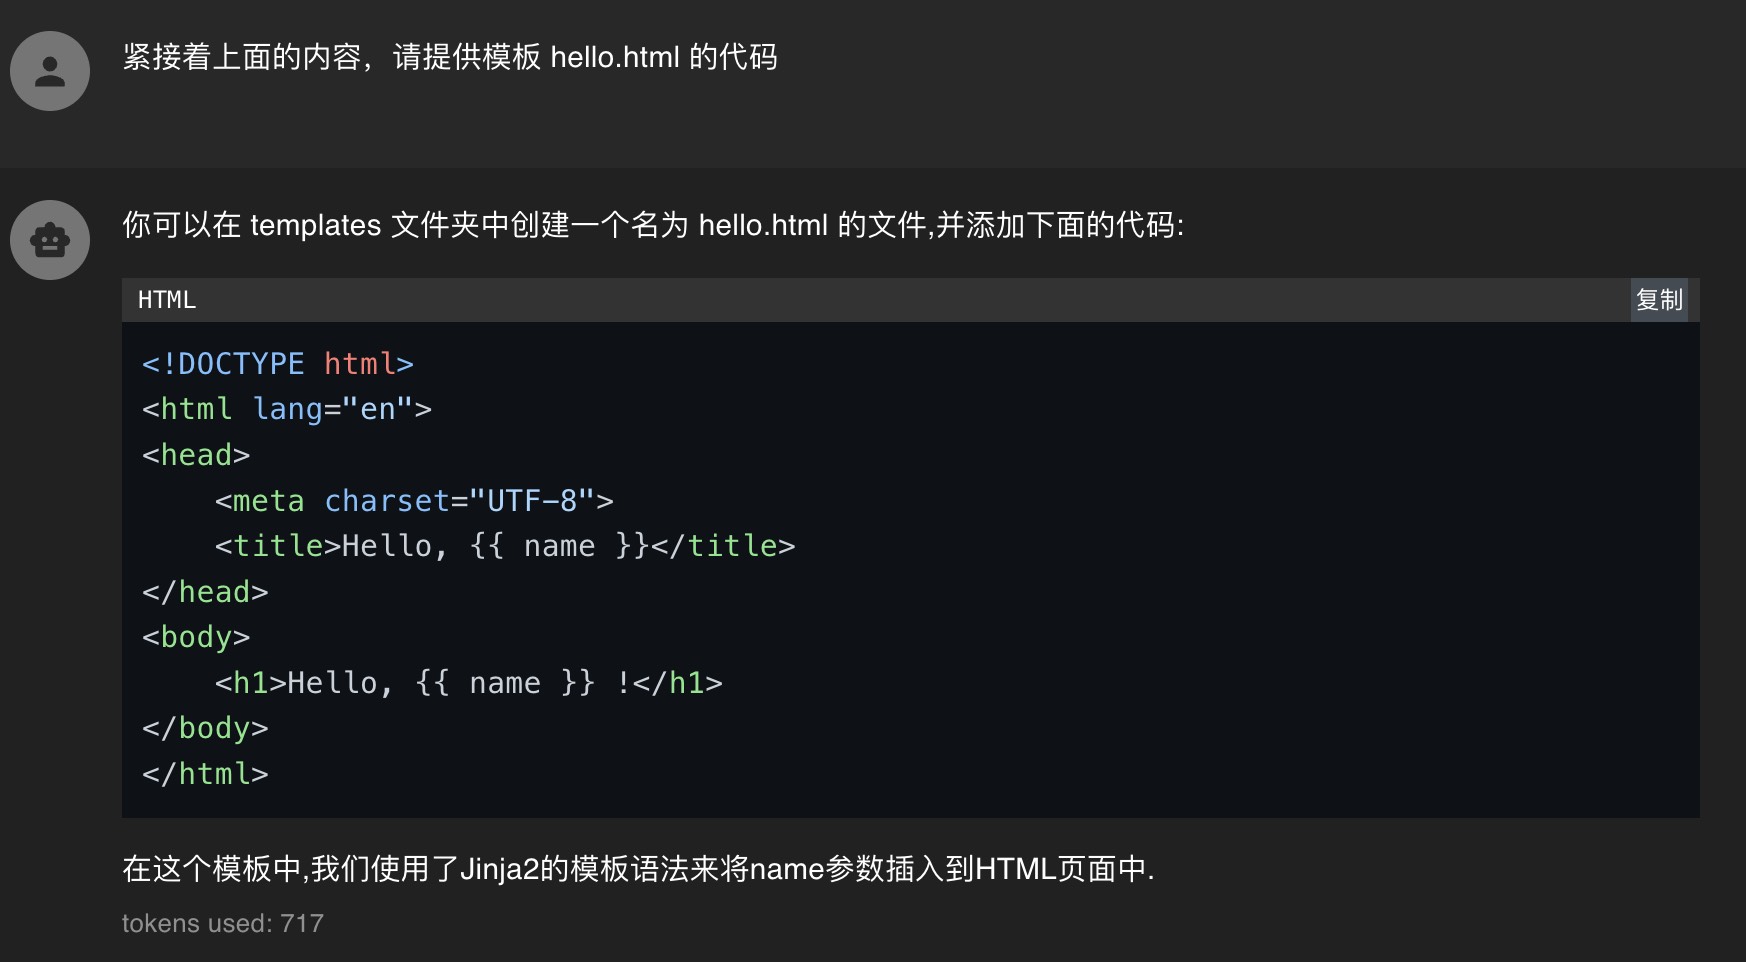The image size is (1746, 962).
Task: Click the closing body tag line
Action: [x=205, y=728]
